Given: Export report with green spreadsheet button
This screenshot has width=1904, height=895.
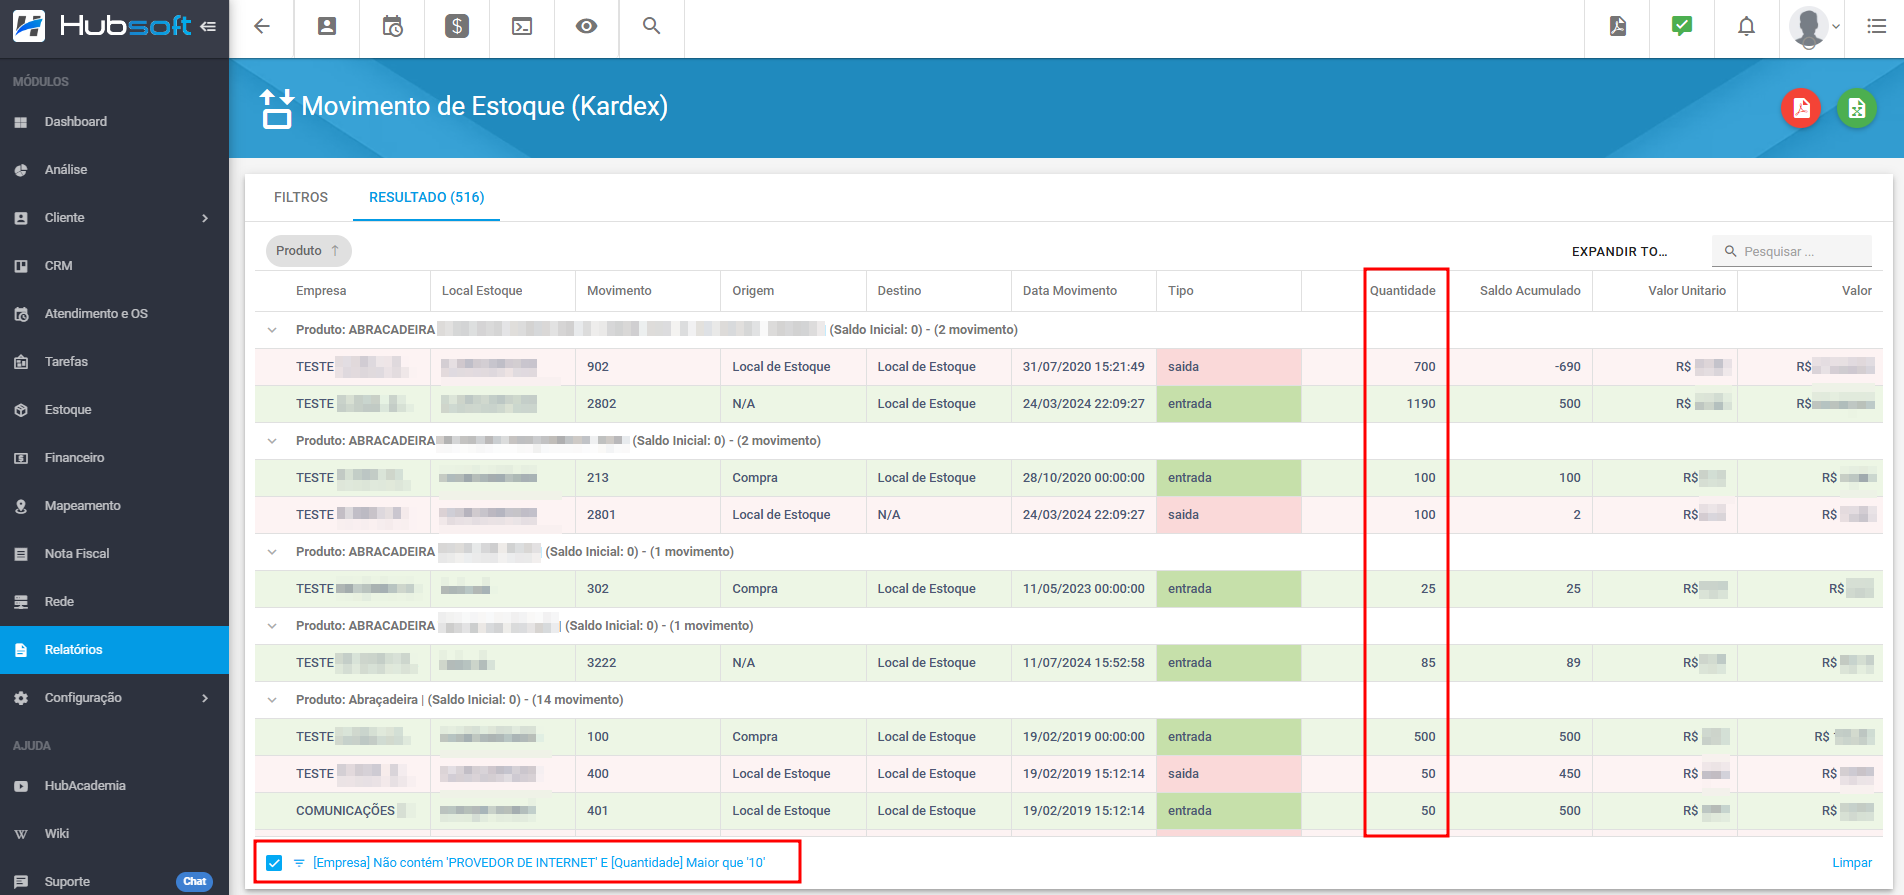Looking at the screenshot, I should click(x=1857, y=108).
